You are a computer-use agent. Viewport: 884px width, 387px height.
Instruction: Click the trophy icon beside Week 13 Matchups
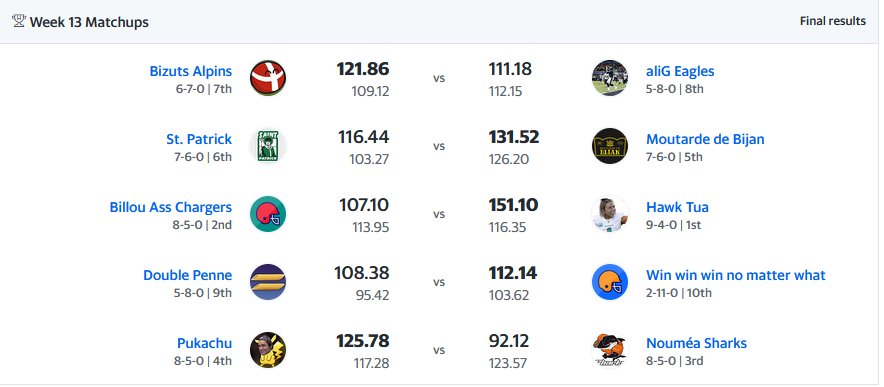click(x=19, y=21)
